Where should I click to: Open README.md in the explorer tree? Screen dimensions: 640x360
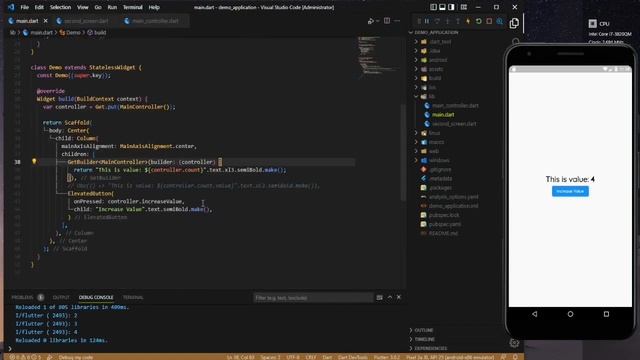(x=443, y=233)
